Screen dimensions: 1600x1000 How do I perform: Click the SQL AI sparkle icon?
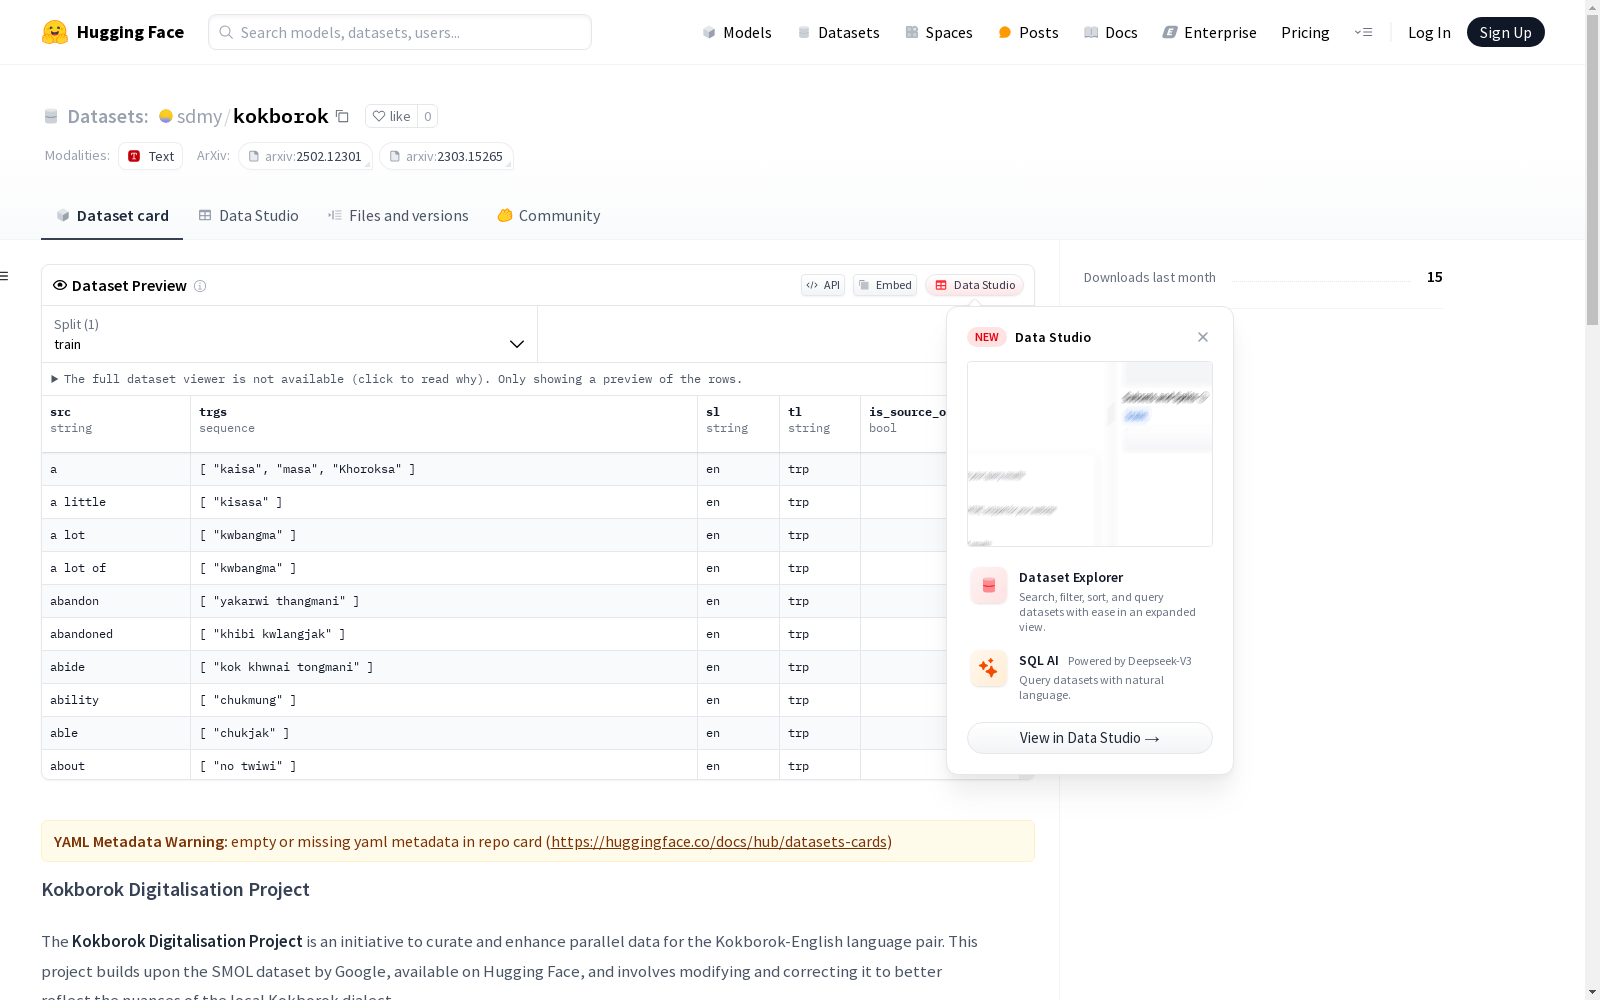tap(989, 669)
